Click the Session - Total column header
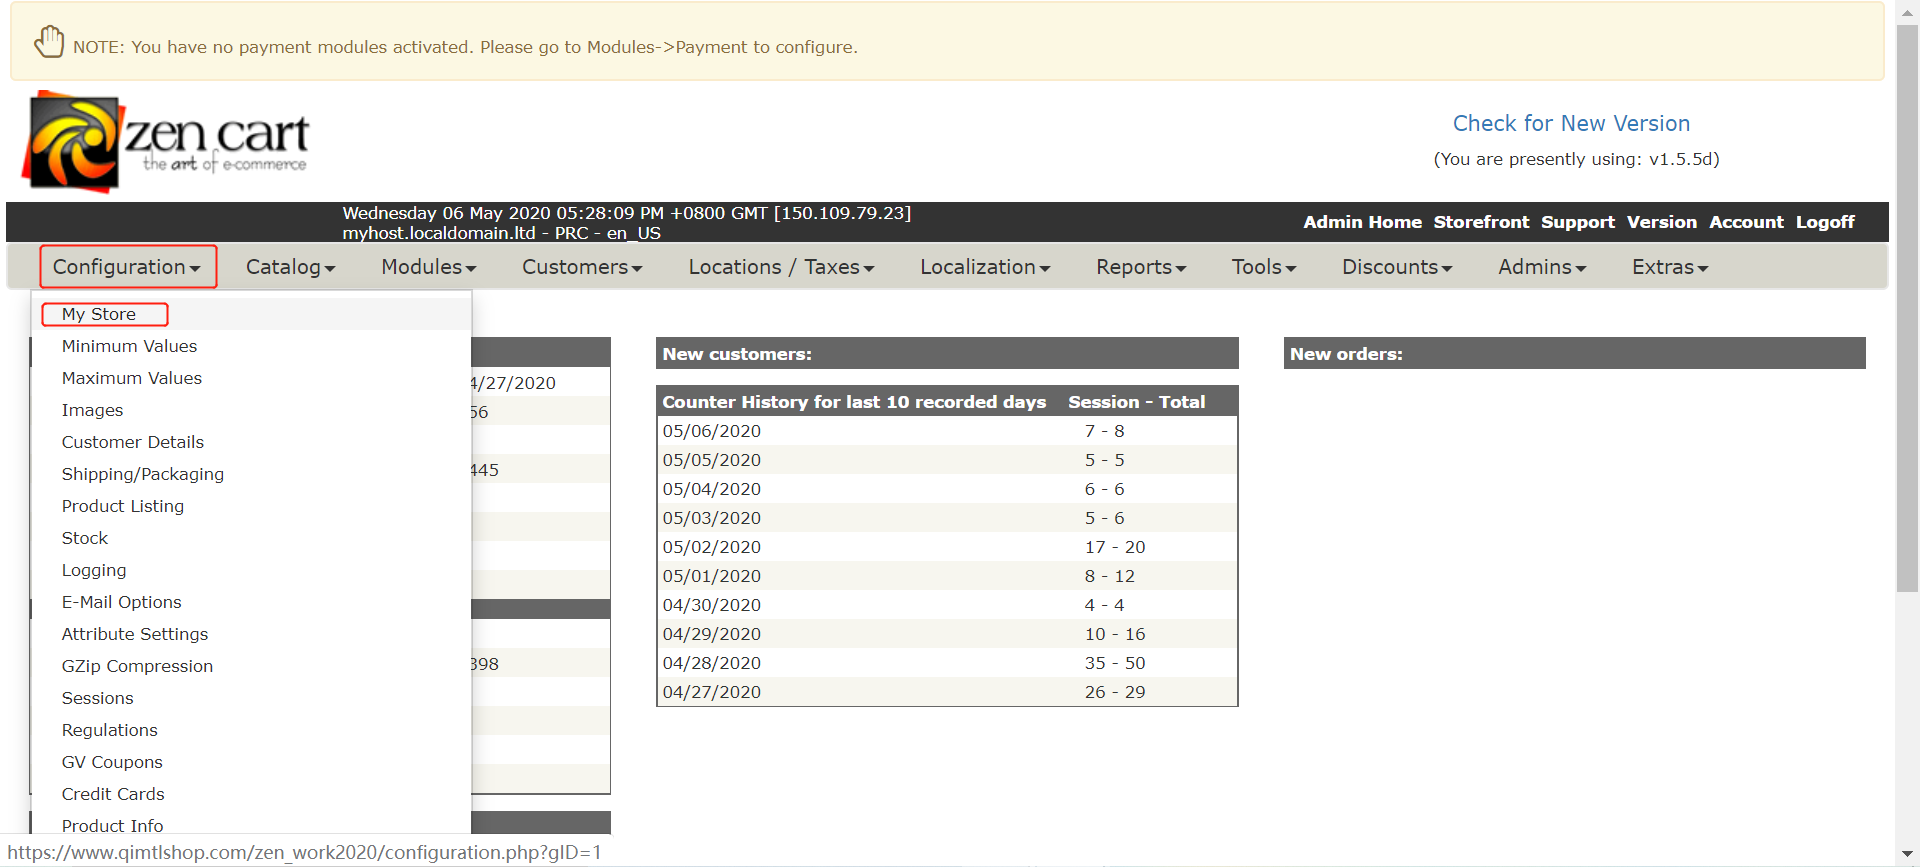The image size is (1920, 867). pos(1136,402)
